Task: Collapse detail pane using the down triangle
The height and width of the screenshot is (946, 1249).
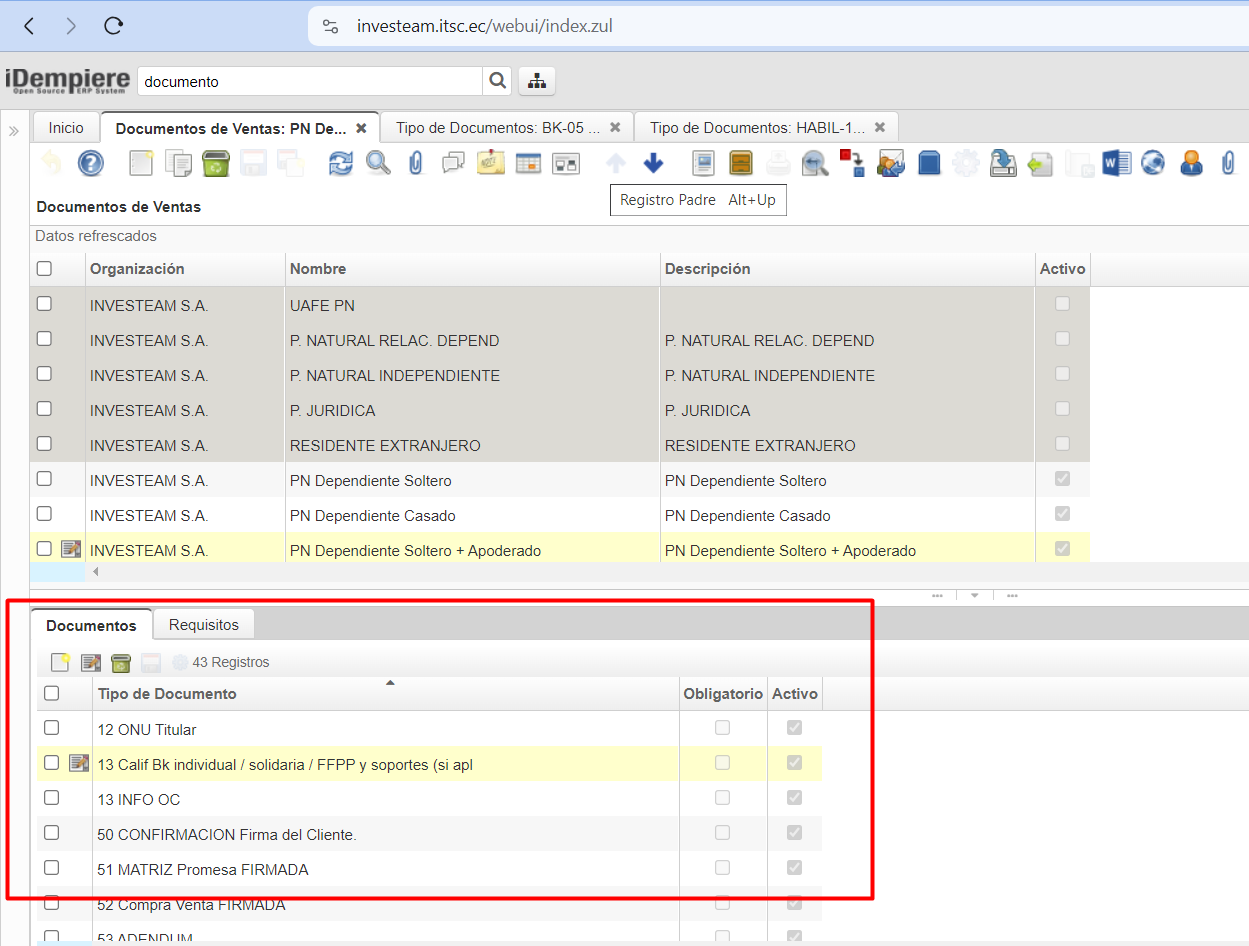Action: point(974,595)
